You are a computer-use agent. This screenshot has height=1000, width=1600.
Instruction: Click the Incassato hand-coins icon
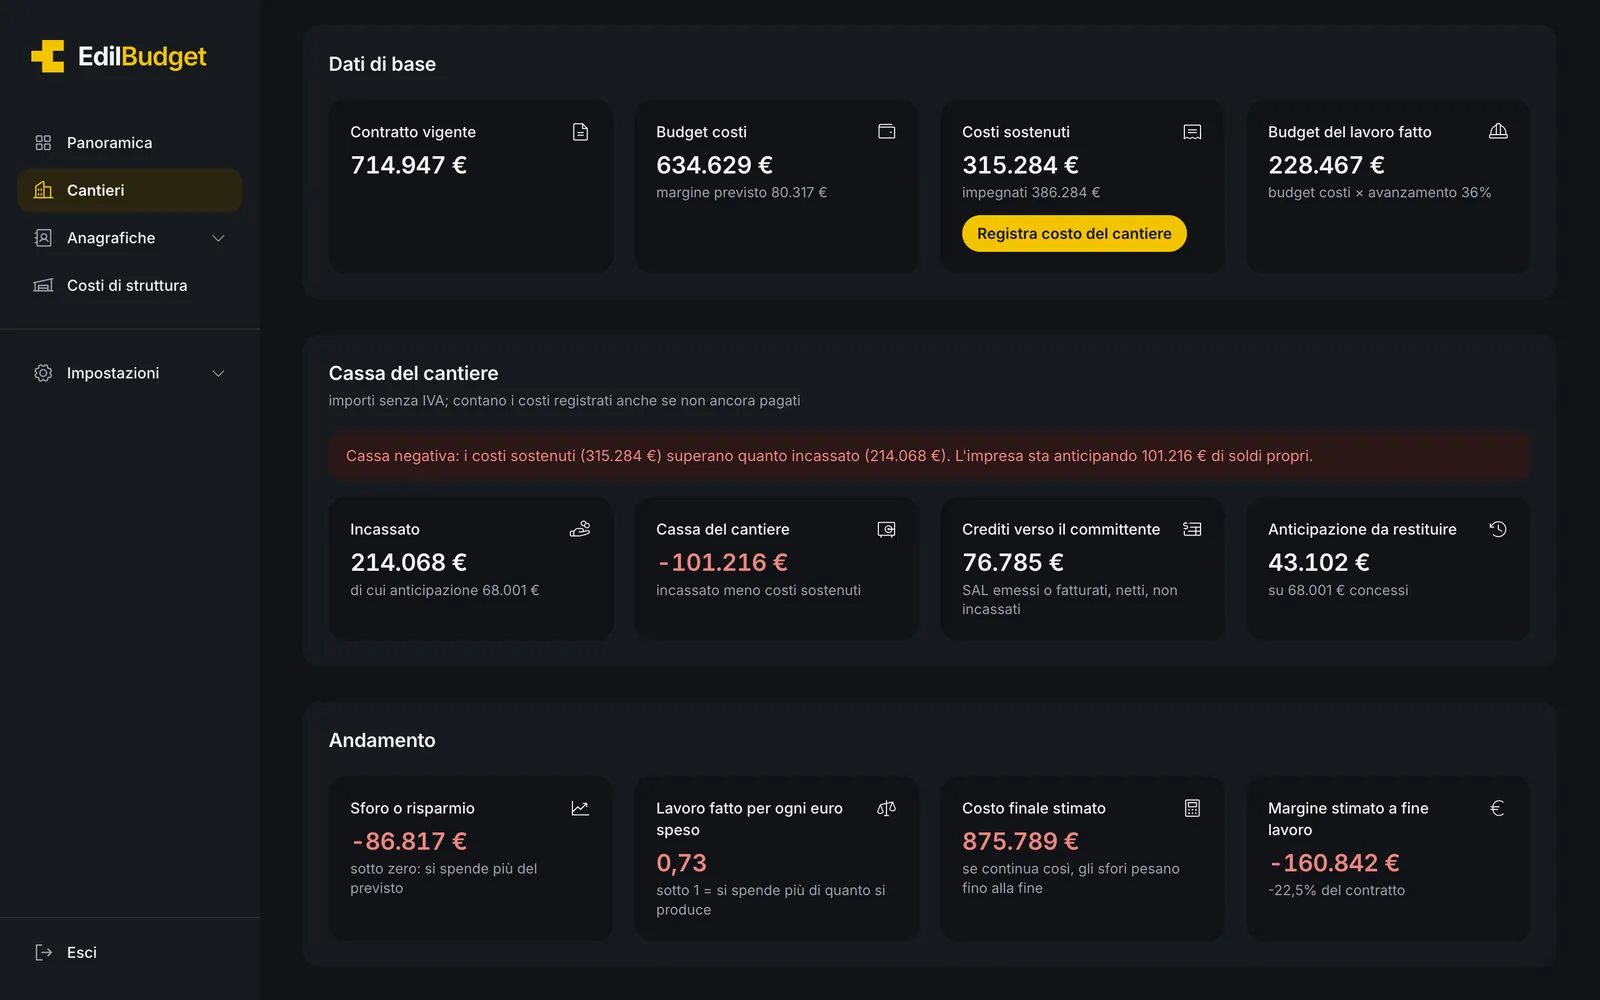coord(580,529)
